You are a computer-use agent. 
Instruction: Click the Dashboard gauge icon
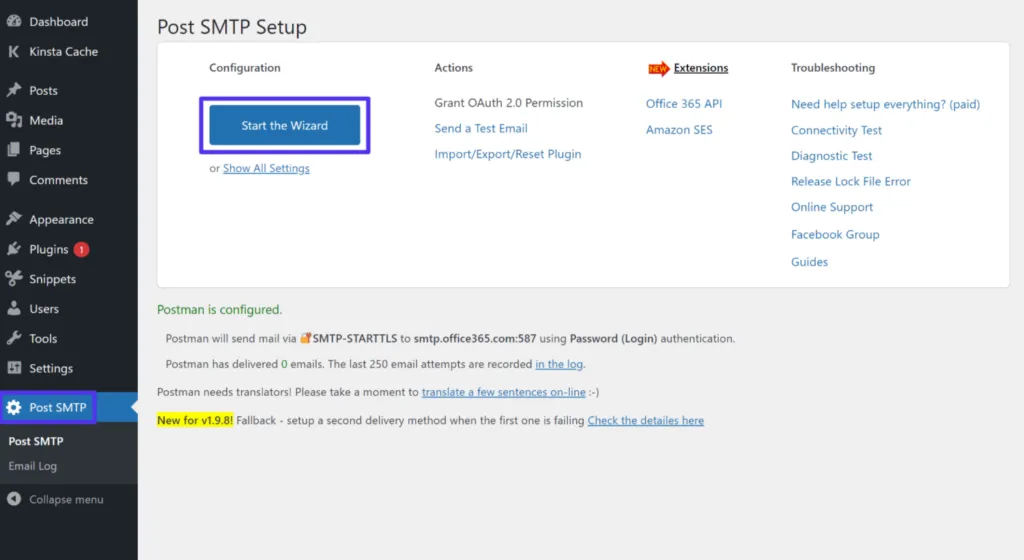click(x=14, y=21)
